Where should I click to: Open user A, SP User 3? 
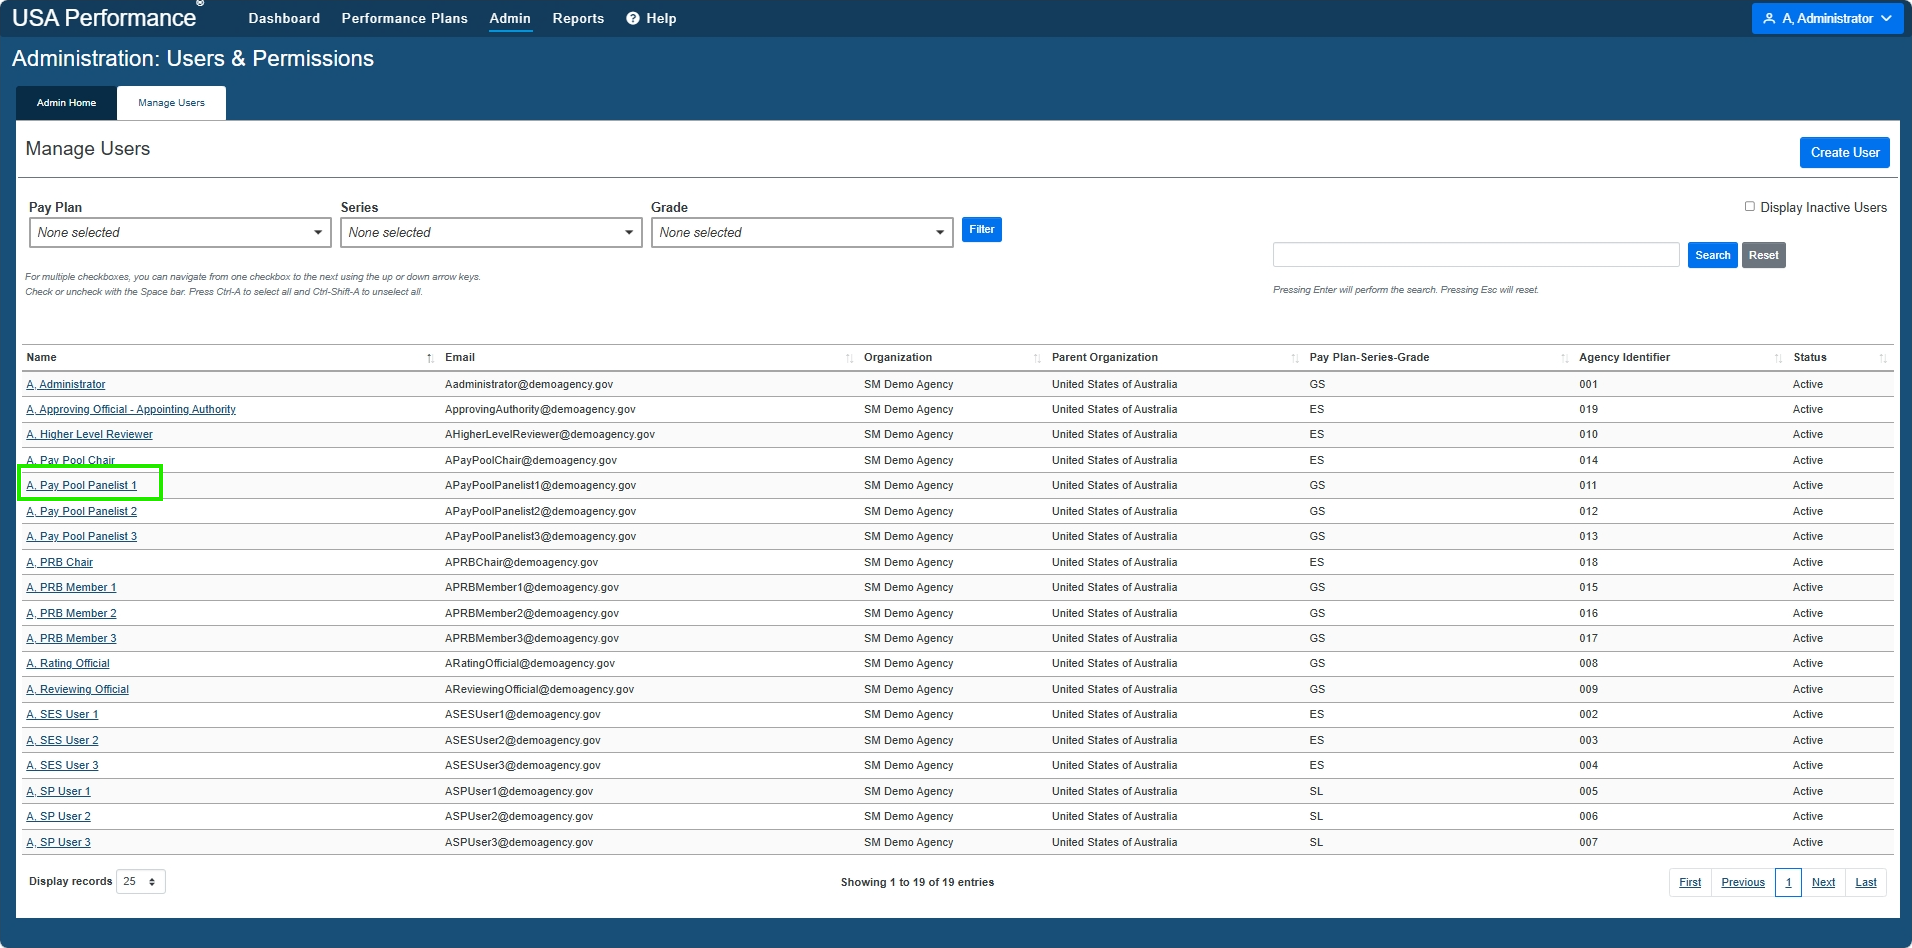[x=59, y=842]
